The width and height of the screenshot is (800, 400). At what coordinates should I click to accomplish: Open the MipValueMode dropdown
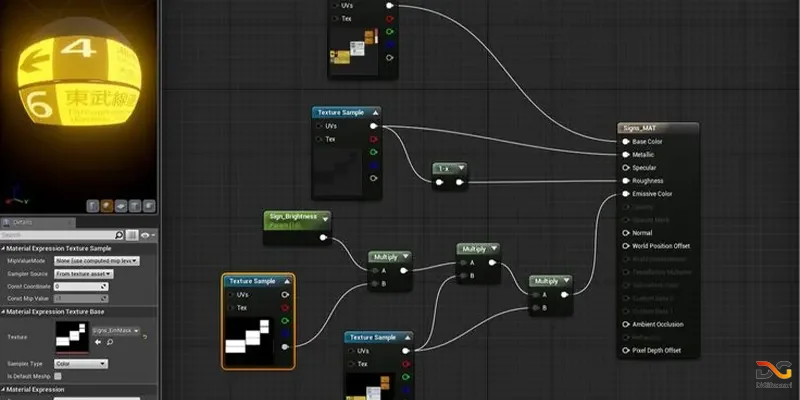tap(96, 260)
